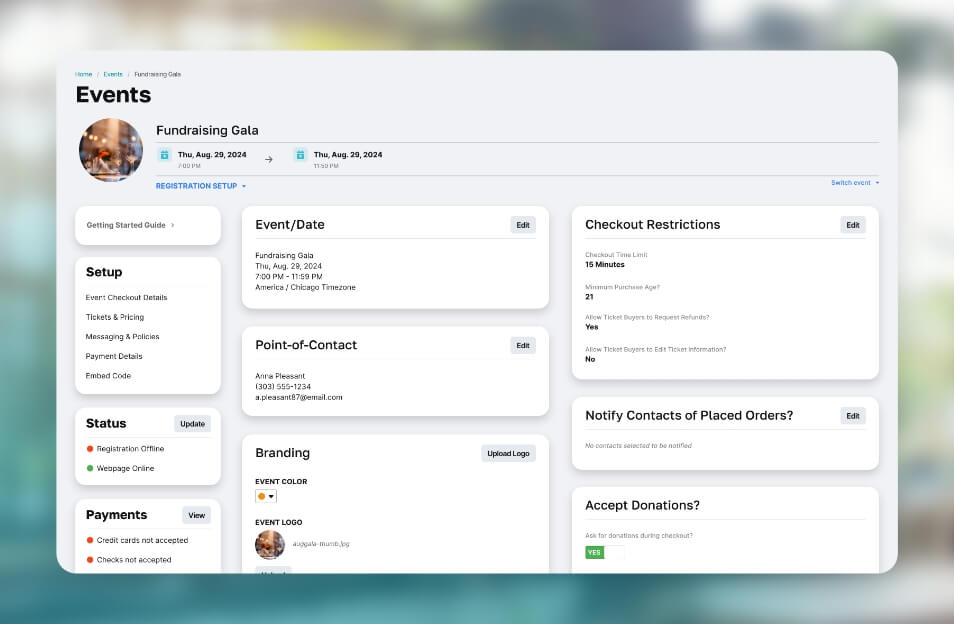Click the Fundraising Gala breadcrumb text
The image size is (954, 624).
(x=158, y=74)
